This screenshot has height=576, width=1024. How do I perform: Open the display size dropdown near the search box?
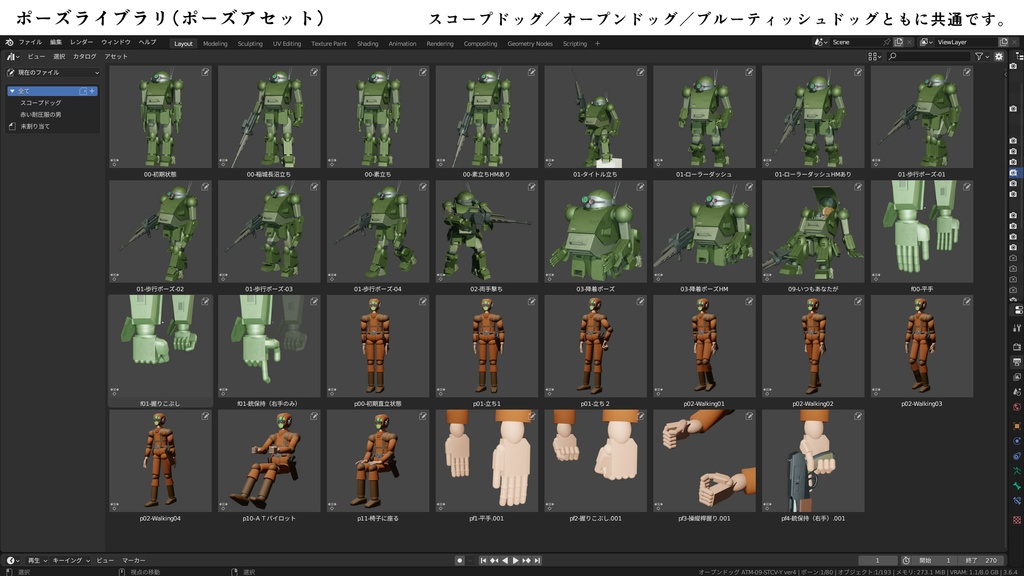tap(875, 57)
